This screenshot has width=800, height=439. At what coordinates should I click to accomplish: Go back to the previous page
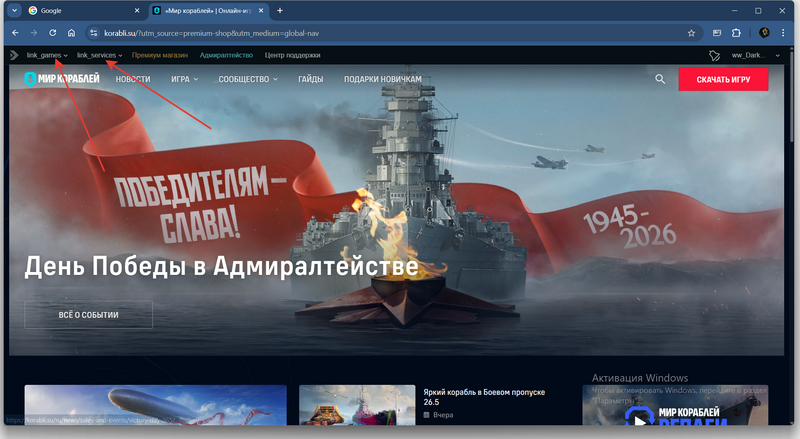pyautogui.click(x=15, y=33)
